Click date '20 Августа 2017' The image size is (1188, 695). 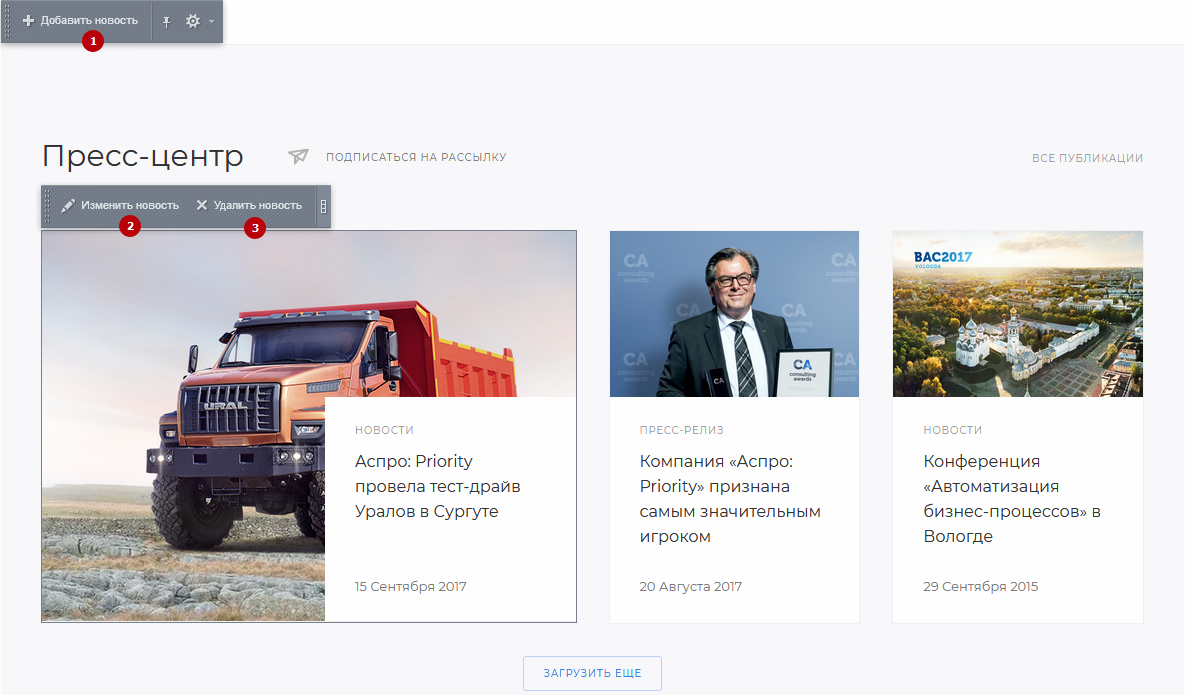point(690,587)
